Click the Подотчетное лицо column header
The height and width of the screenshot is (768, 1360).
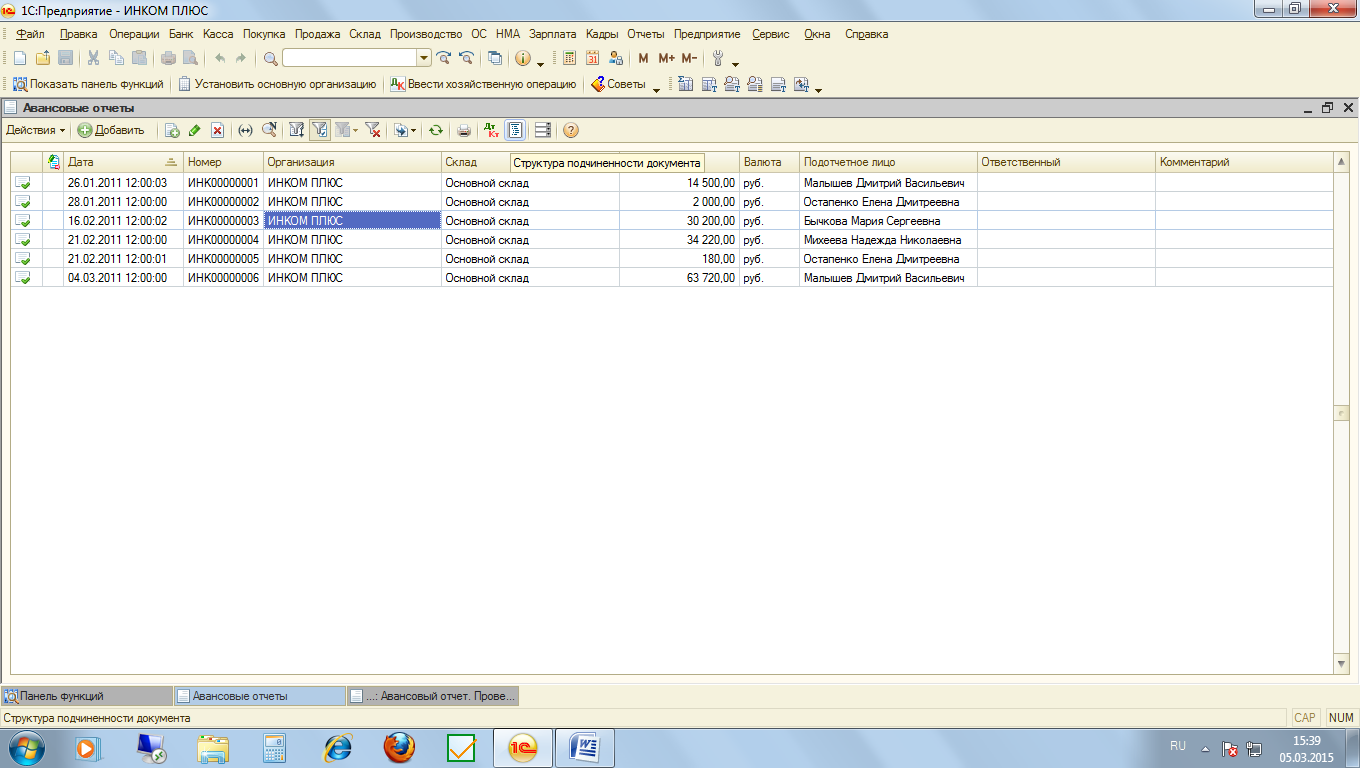[x=888, y=162]
